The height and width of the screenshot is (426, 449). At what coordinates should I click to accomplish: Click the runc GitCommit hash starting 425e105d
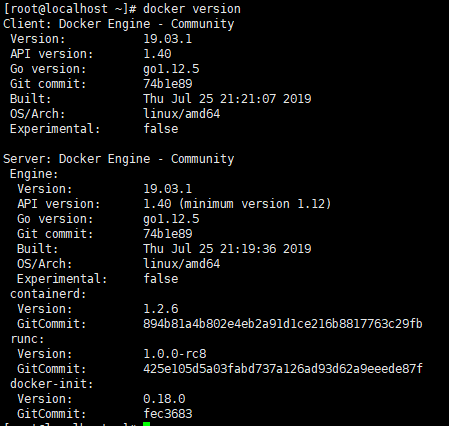[x=283, y=369]
